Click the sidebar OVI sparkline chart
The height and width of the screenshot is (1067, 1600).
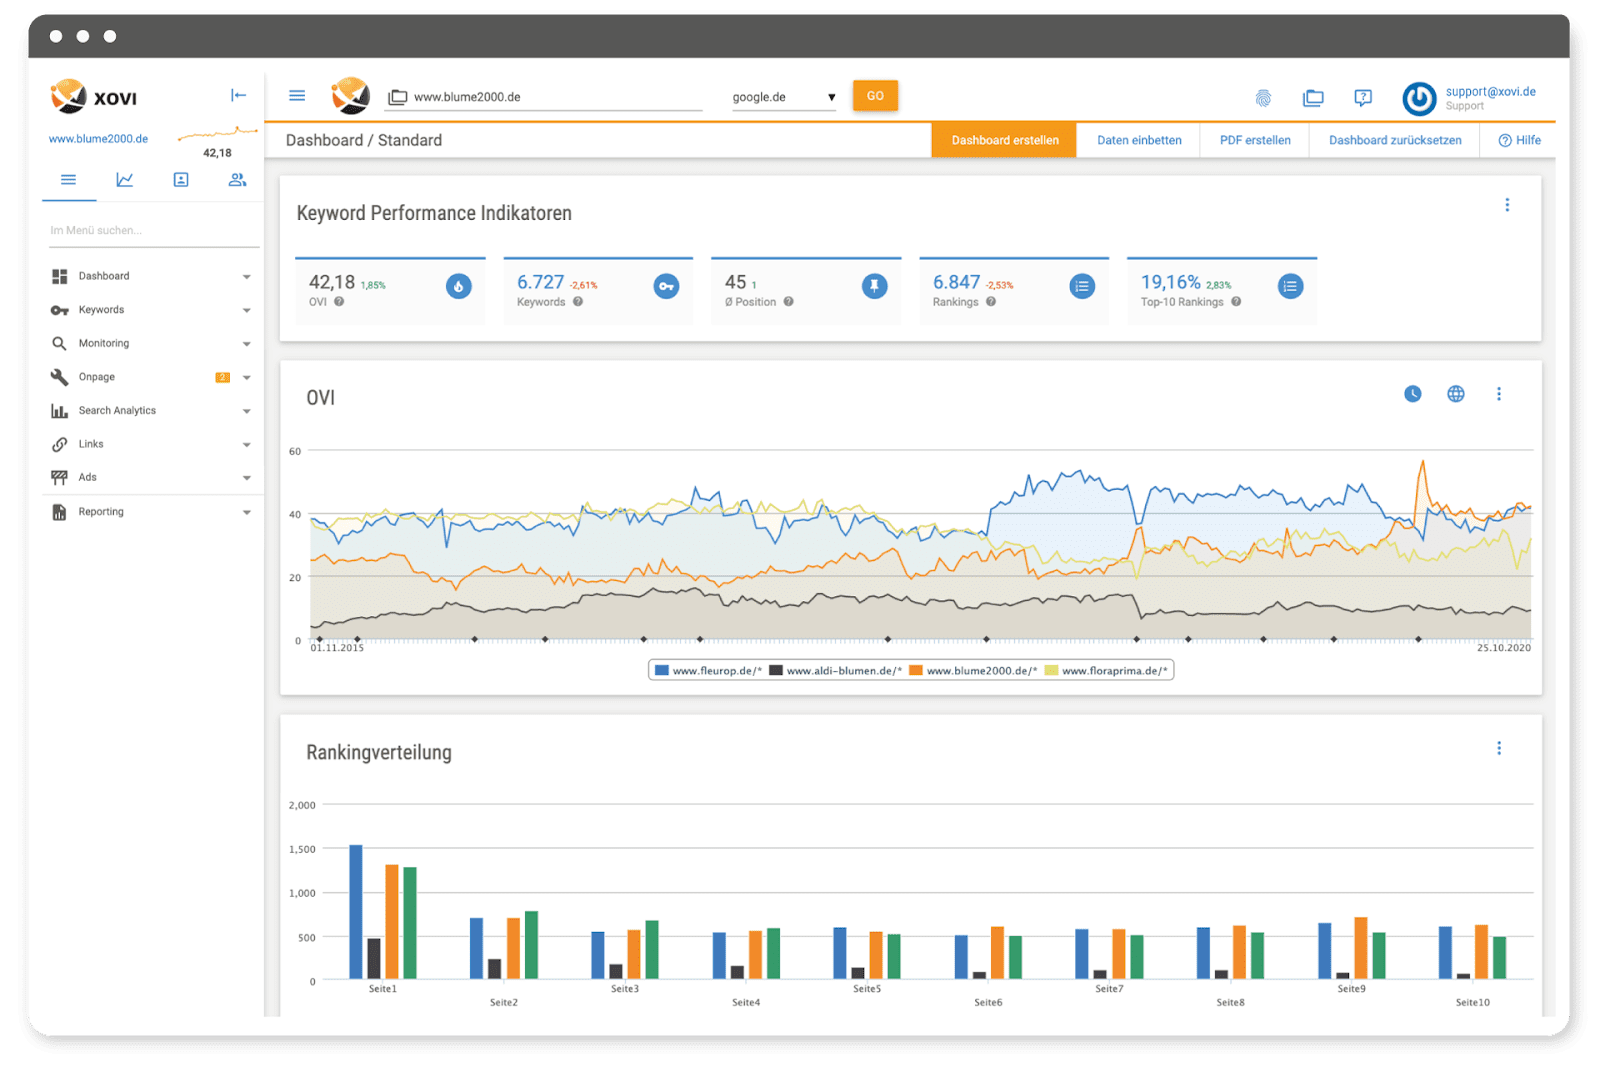pos(217,132)
